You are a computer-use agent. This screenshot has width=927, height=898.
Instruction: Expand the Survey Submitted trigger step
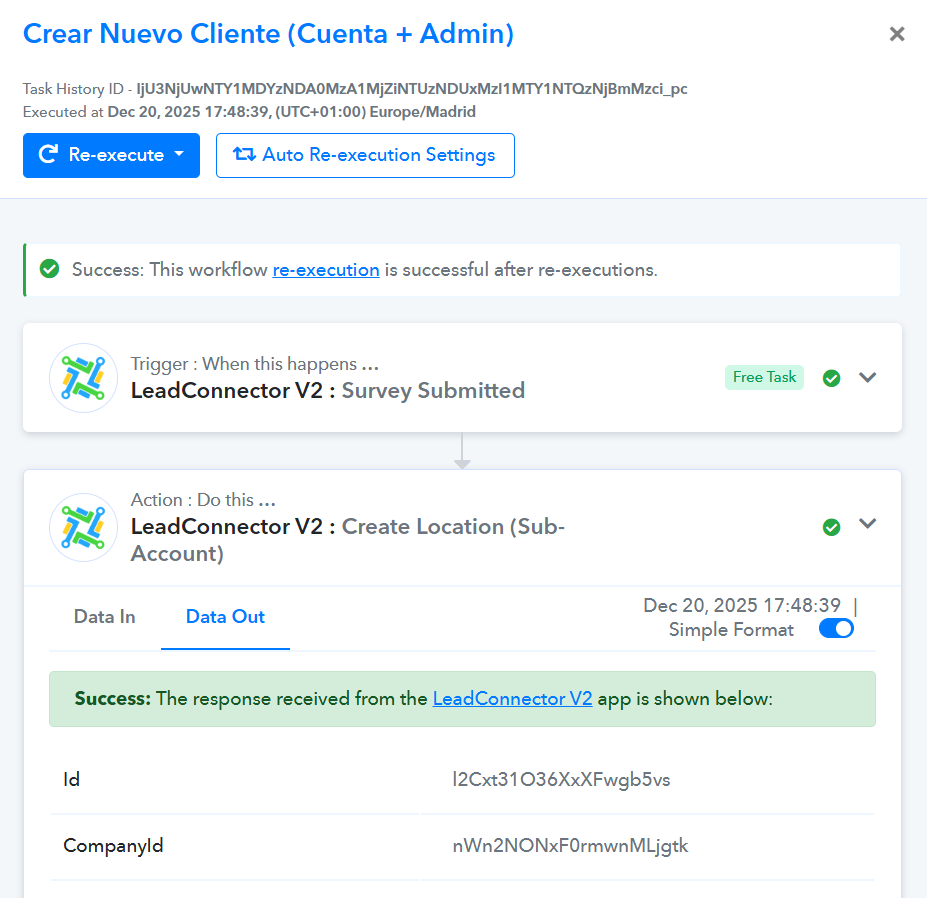tap(867, 377)
